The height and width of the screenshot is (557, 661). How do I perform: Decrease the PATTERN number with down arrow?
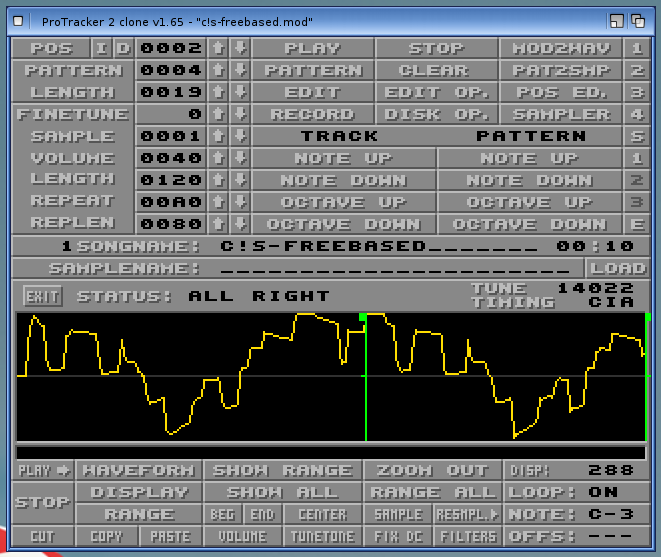[240, 70]
